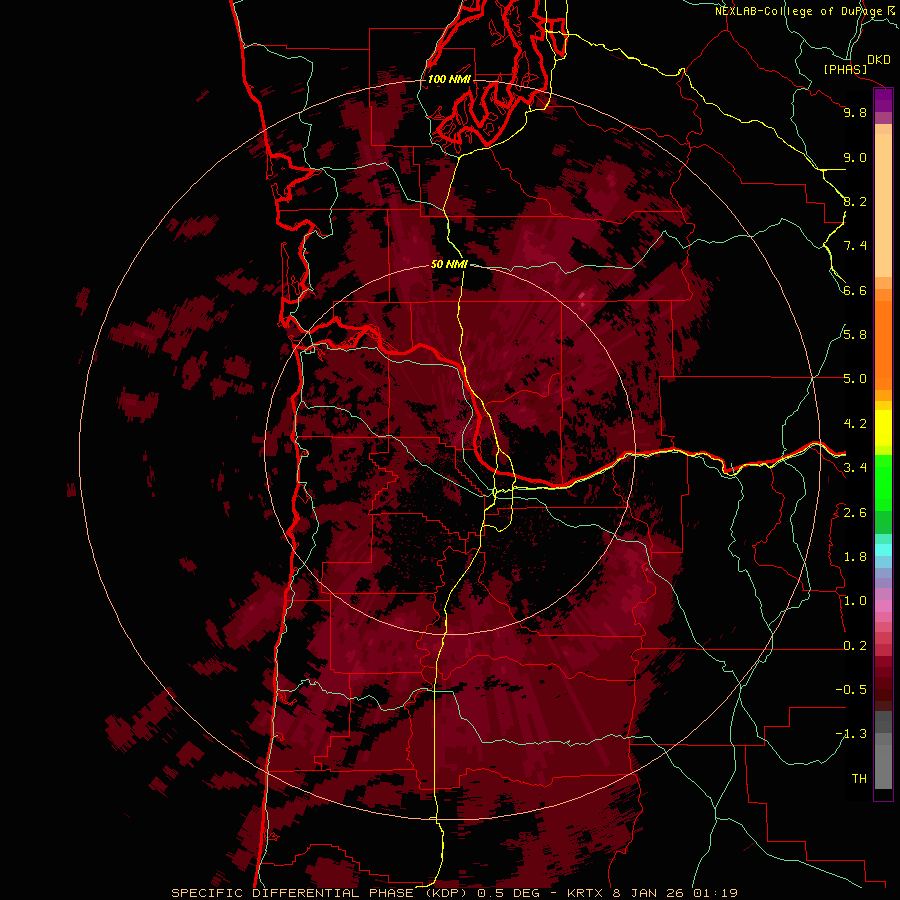
Task: Click the 7.4 scale value
Action: pyautogui.click(x=855, y=246)
